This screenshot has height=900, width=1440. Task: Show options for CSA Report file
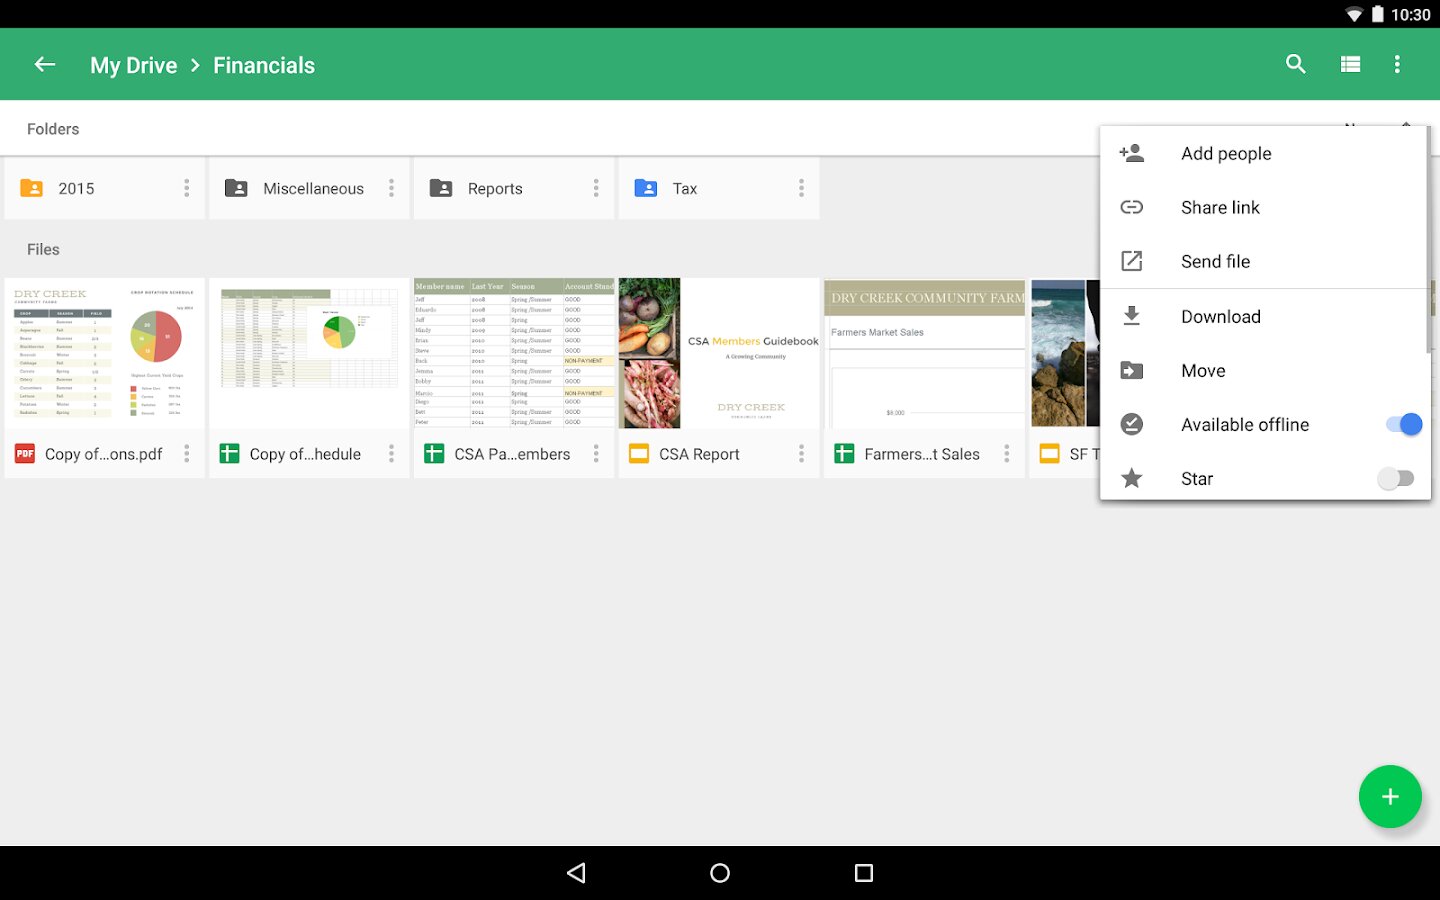coord(801,454)
